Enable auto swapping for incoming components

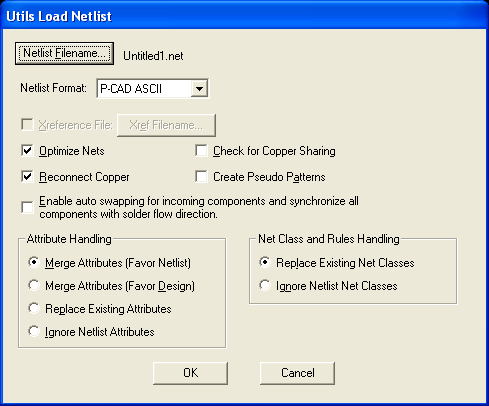click(27, 207)
